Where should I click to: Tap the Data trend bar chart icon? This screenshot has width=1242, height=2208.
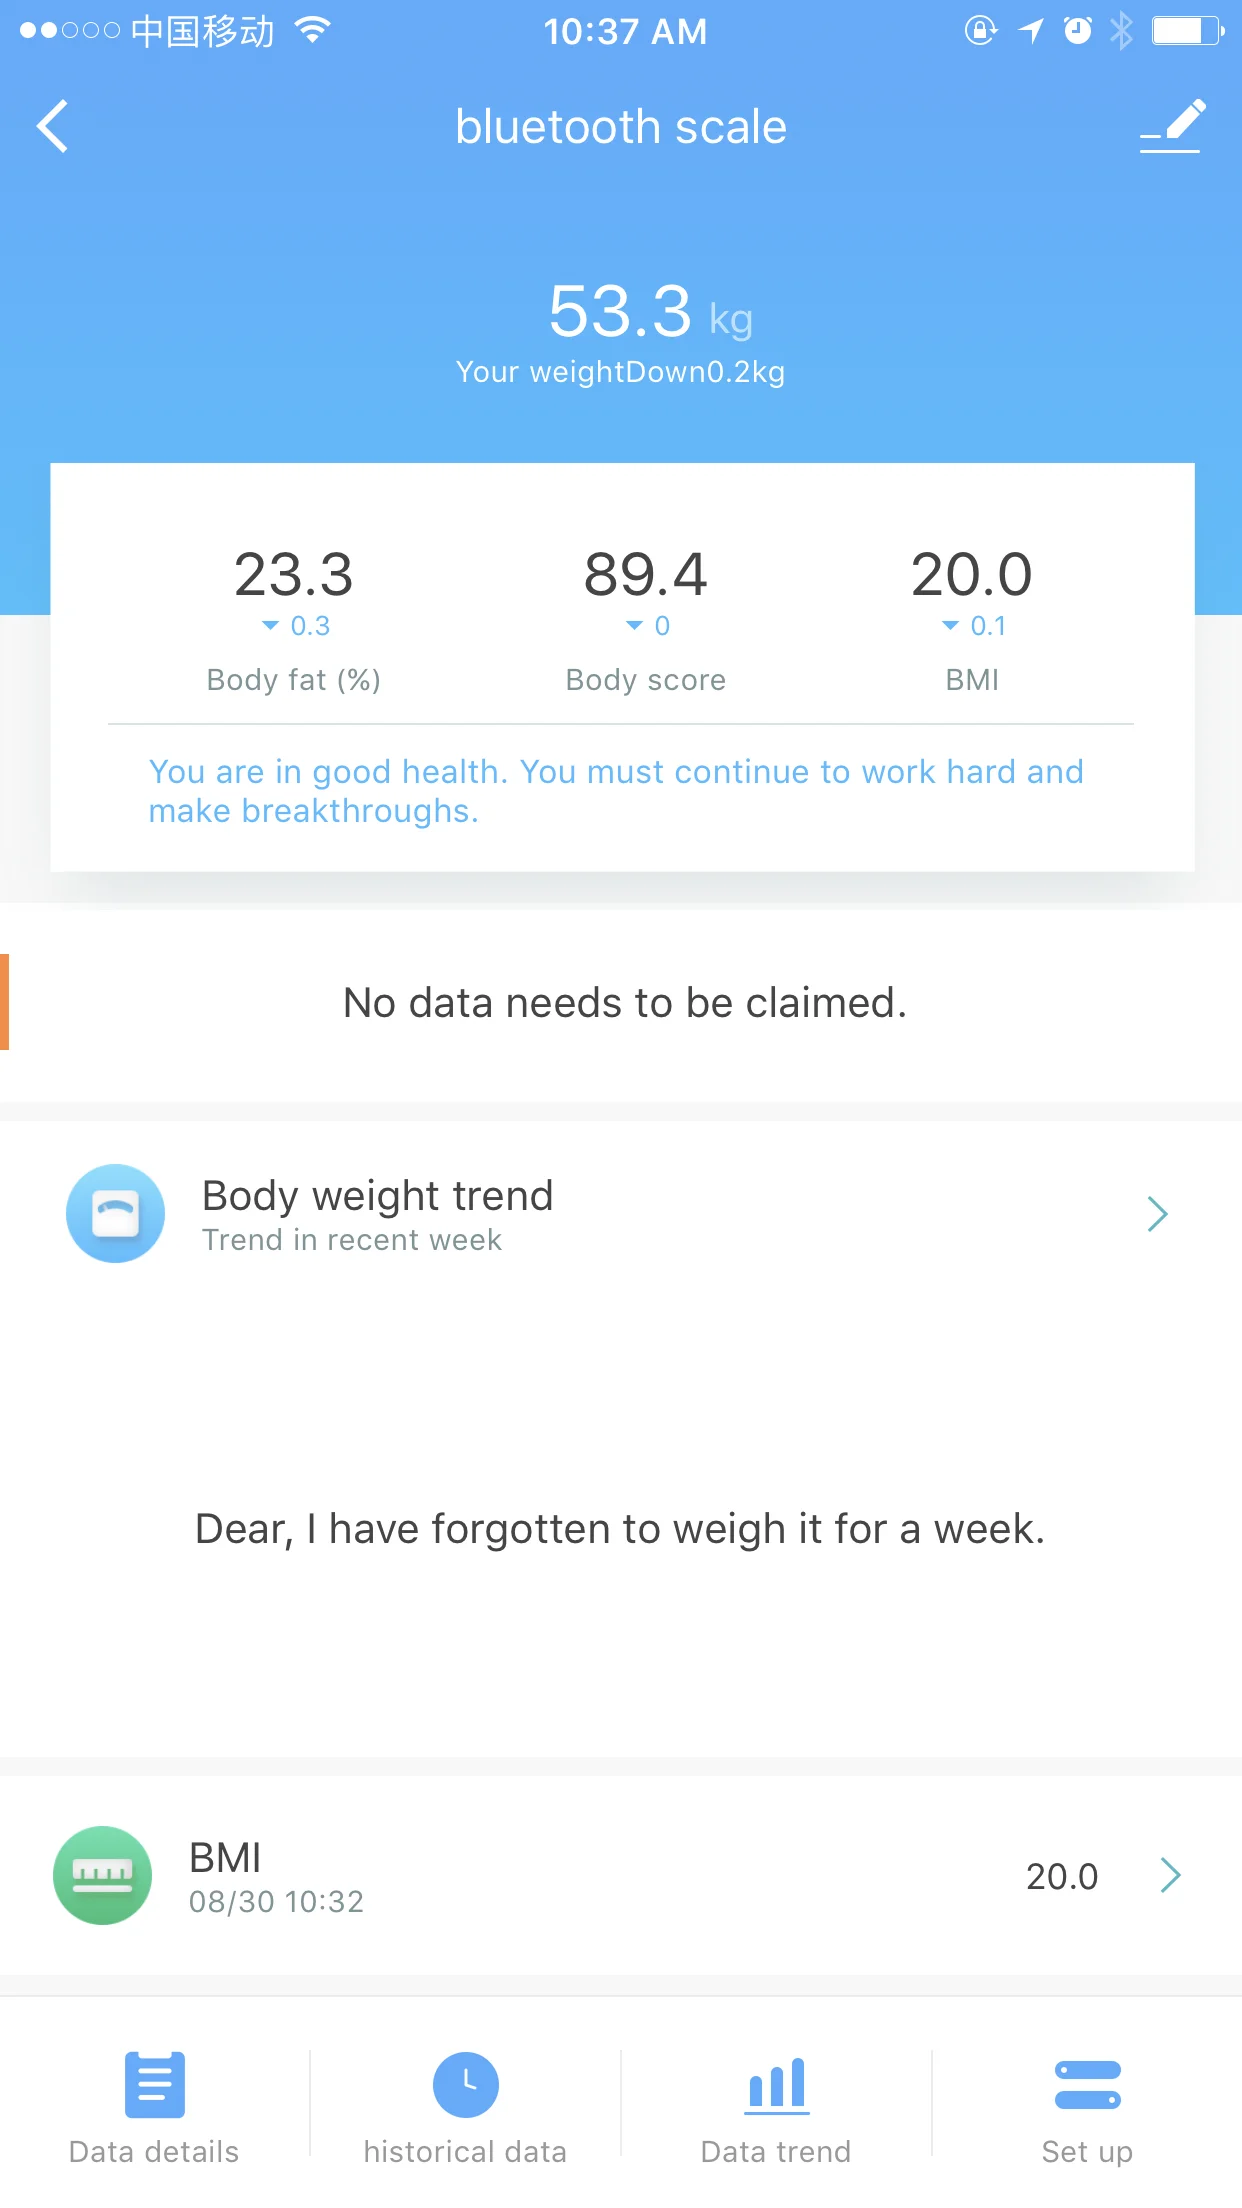coord(777,2085)
